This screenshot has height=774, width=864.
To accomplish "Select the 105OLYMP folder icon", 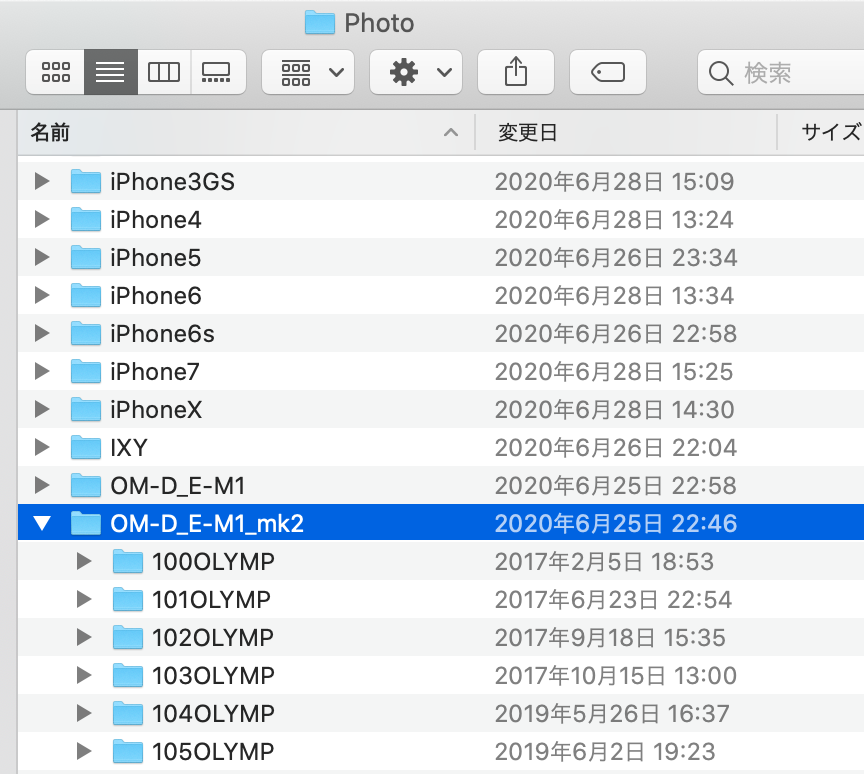I will click(x=128, y=751).
